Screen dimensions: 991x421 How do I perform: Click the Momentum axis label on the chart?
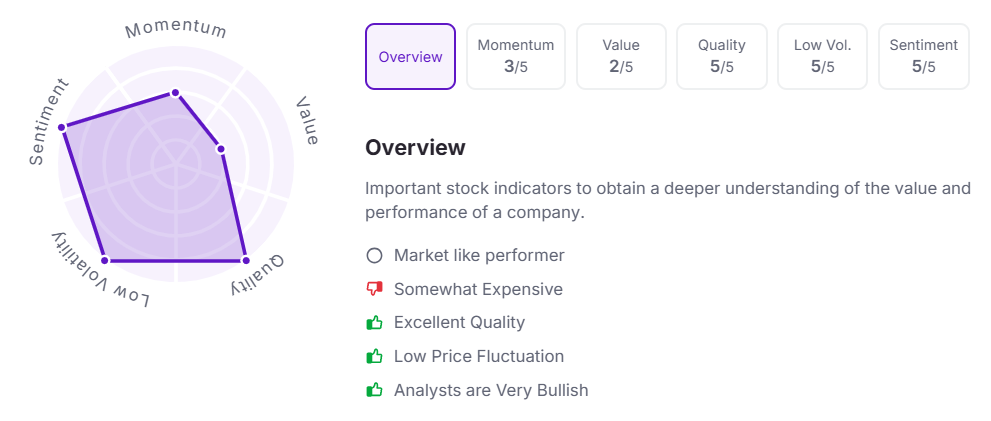click(x=176, y=29)
